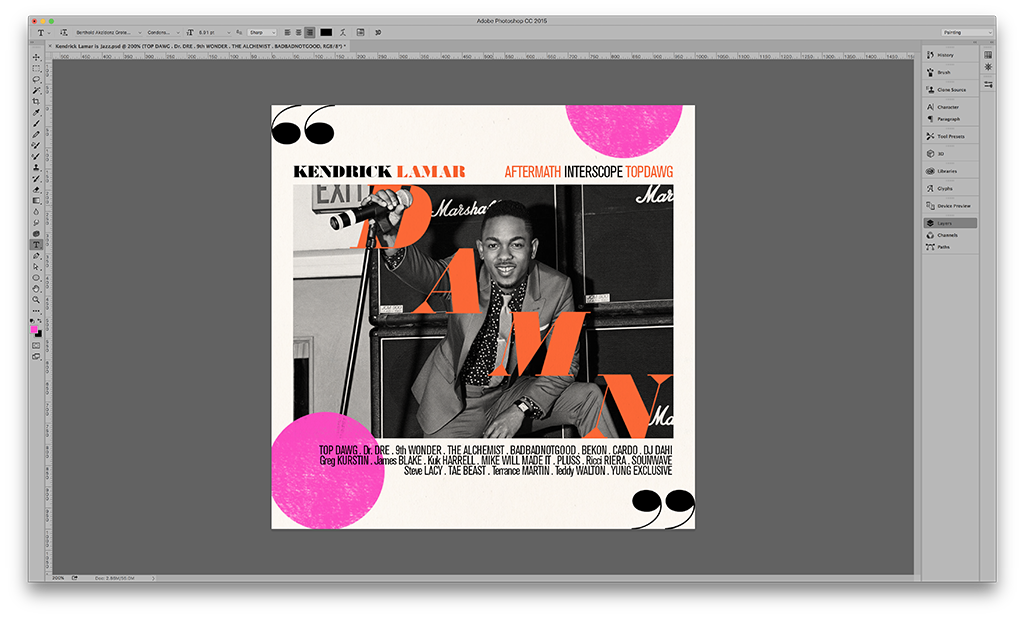Open the font style dropdown
The image size is (1024, 620).
tap(162, 32)
